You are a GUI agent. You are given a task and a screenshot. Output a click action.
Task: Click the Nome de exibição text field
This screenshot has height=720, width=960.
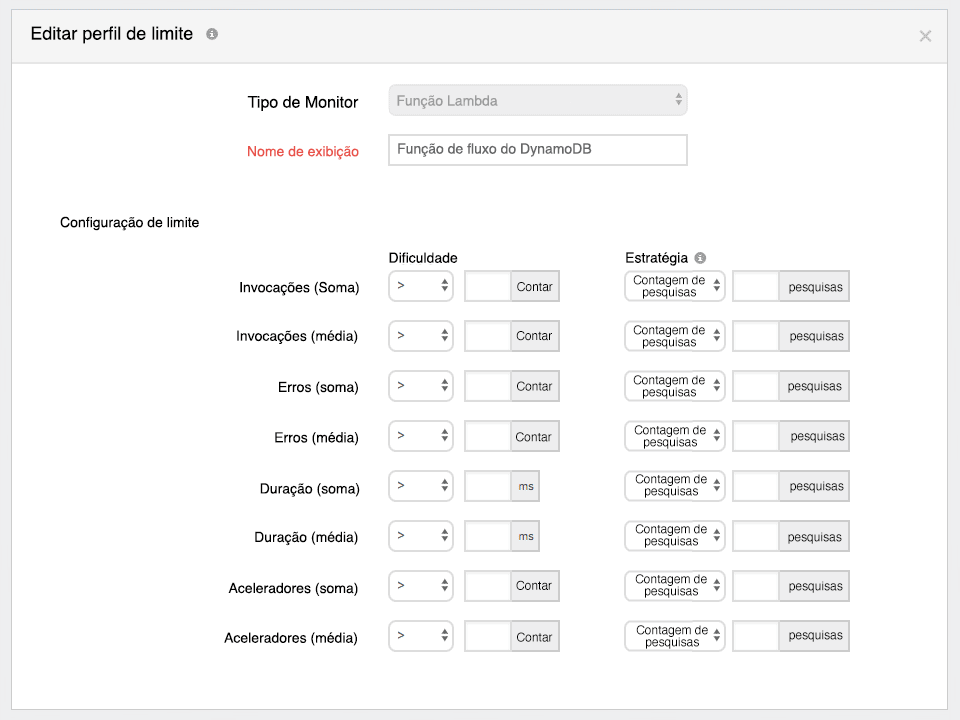(x=537, y=150)
